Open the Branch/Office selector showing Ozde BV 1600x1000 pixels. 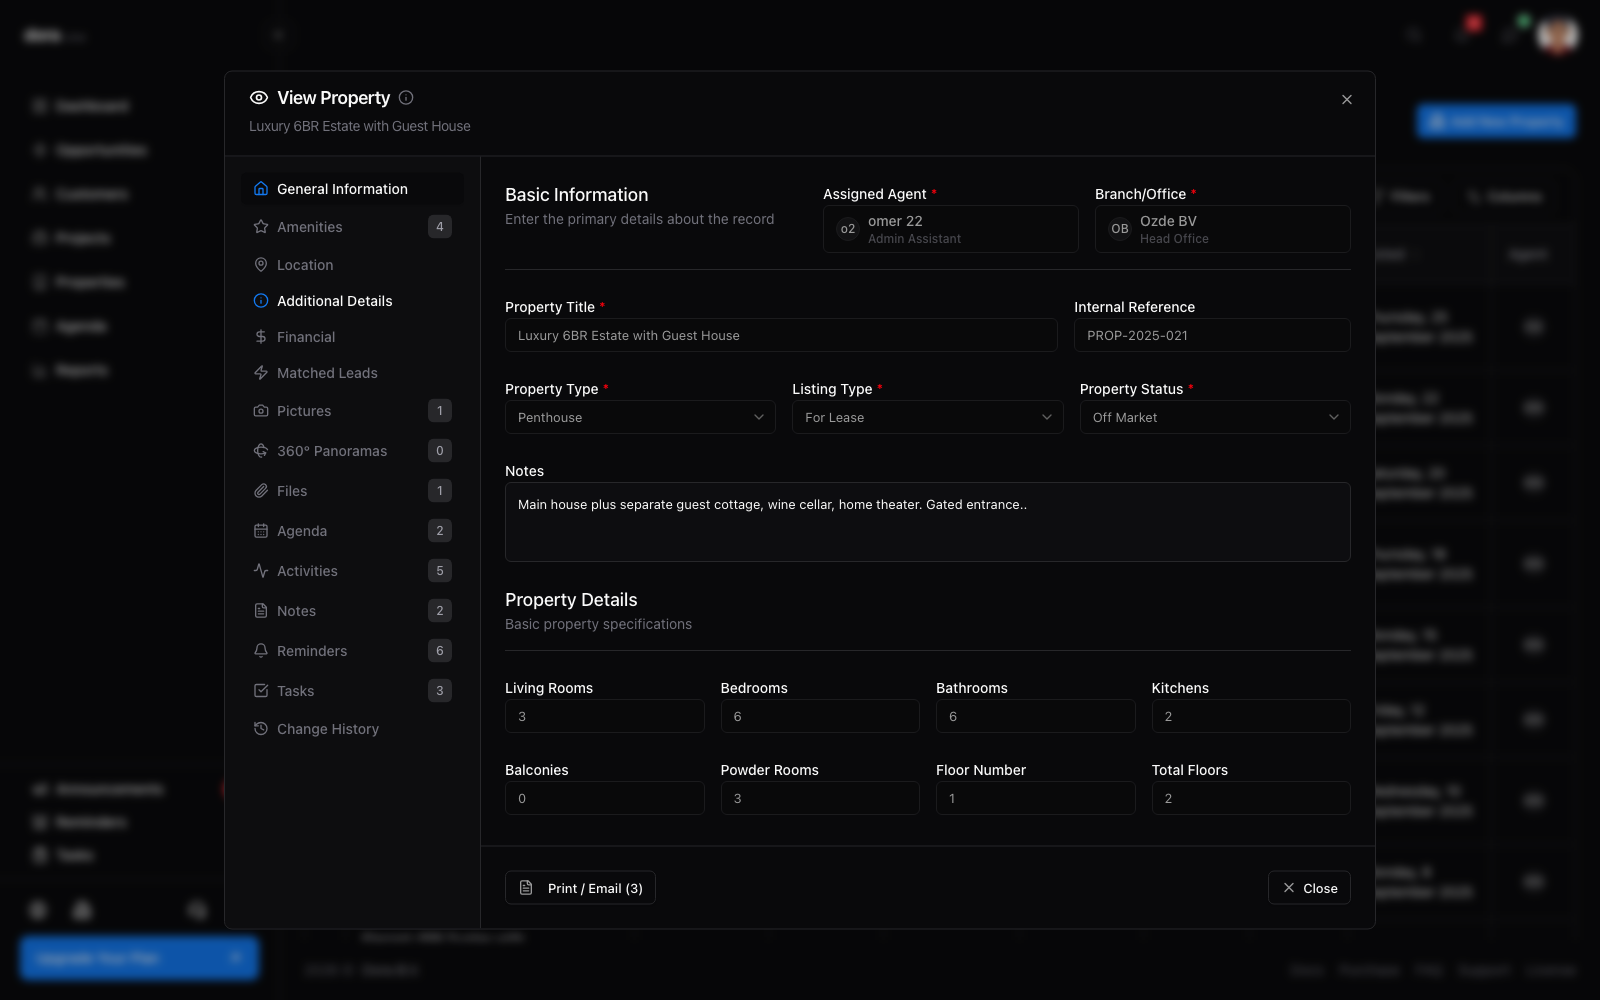(1222, 229)
